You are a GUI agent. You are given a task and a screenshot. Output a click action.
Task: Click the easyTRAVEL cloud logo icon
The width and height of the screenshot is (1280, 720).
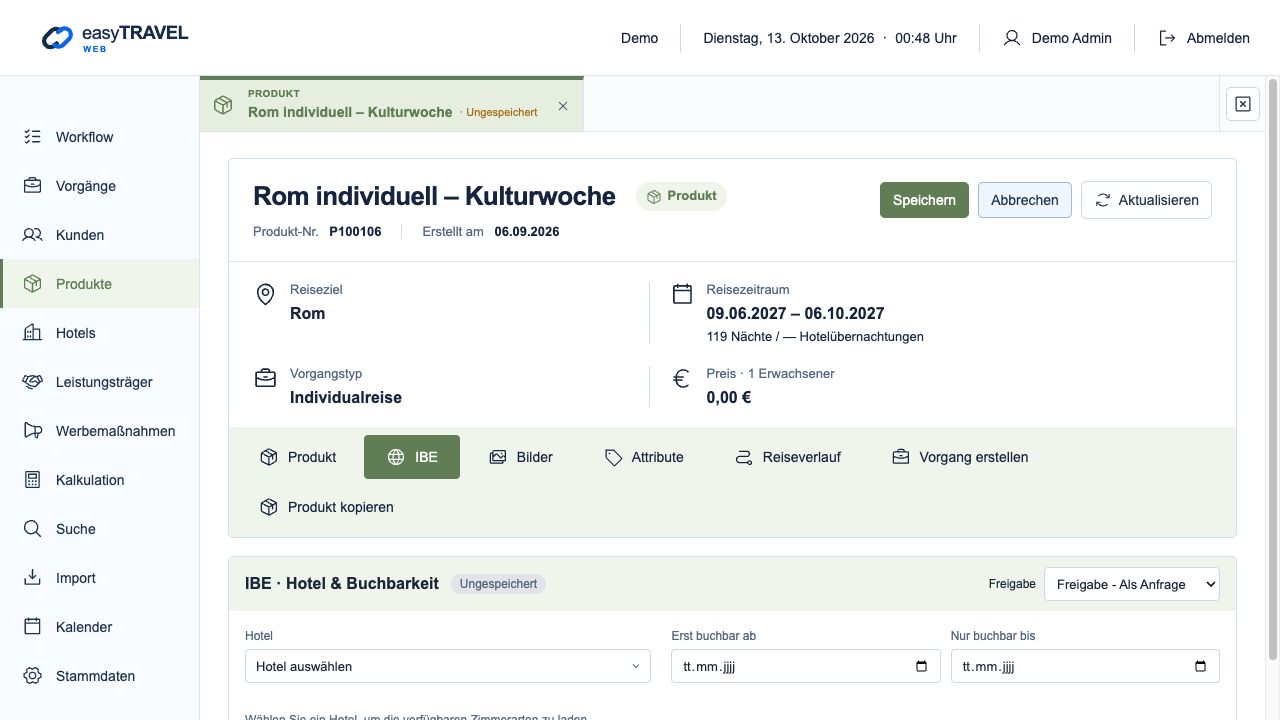pyautogui.click(x=57, y=37)
